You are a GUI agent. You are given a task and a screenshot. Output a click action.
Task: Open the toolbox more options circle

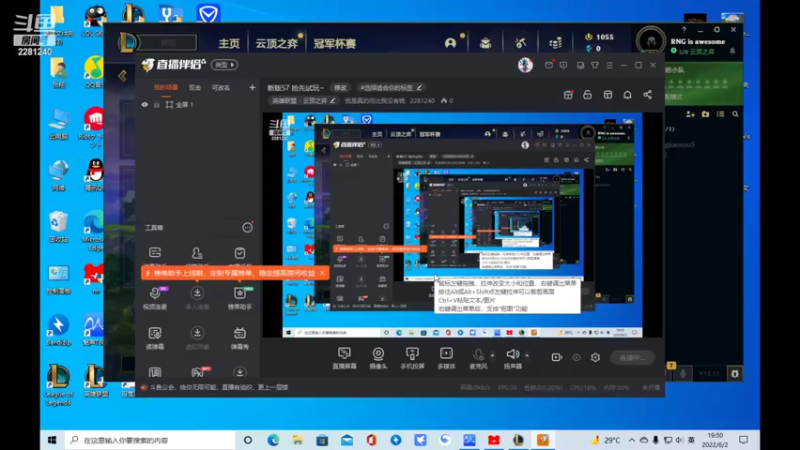[x=247, y=228]
